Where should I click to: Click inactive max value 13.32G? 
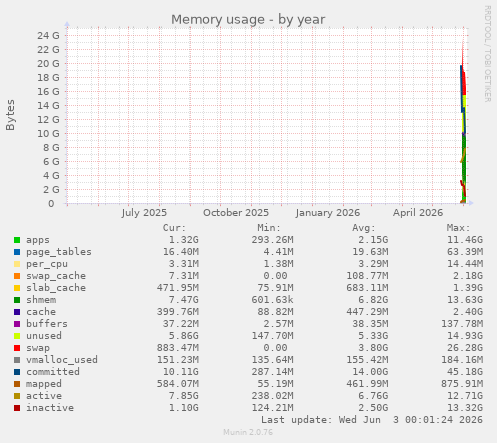click(x=465, y=408)
